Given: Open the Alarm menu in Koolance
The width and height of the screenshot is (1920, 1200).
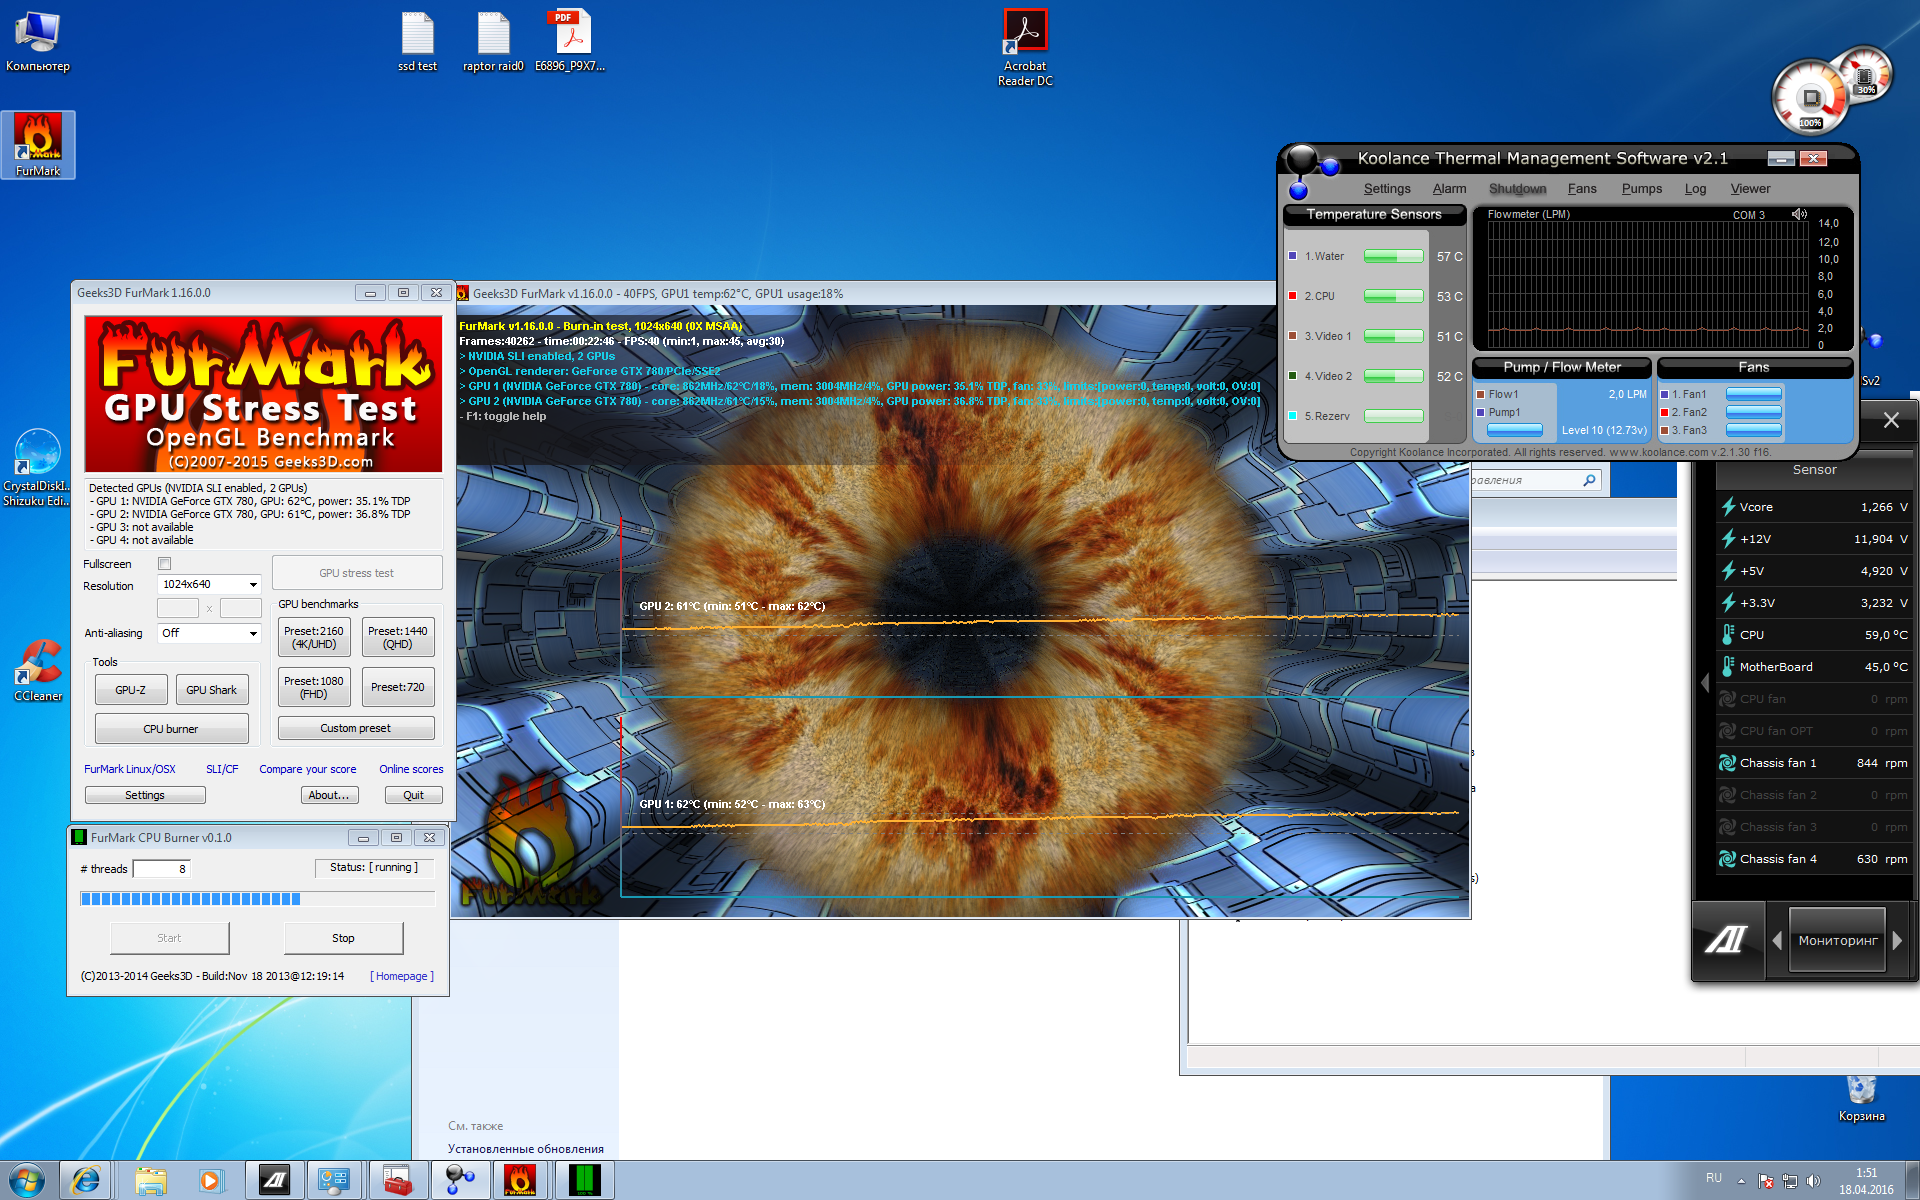Looking at the screenshot, I should (1448, 189).
